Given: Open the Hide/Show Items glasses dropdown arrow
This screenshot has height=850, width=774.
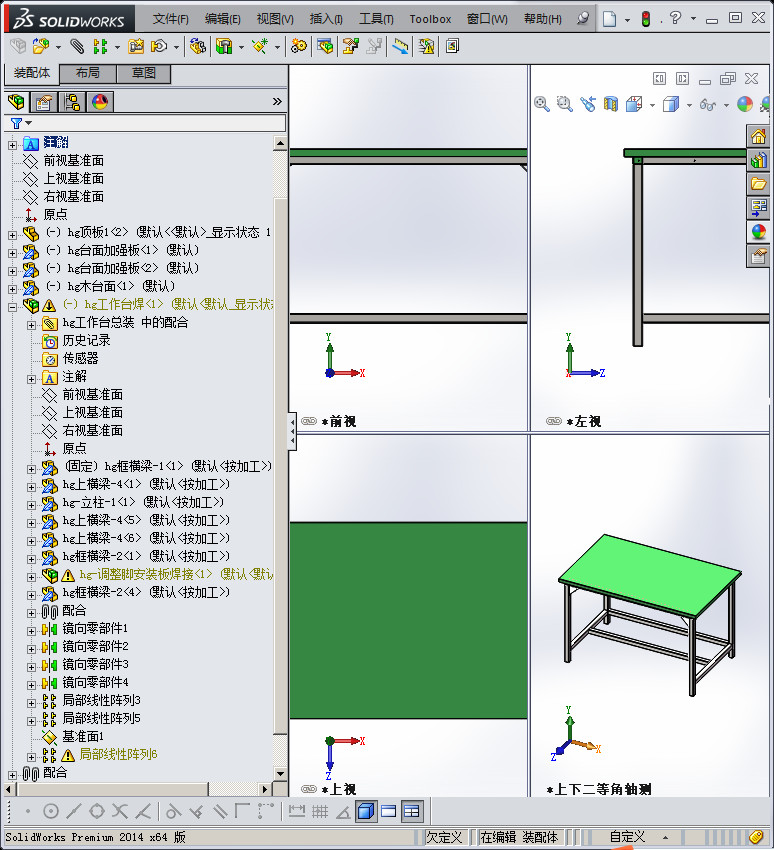Looking at the screenshot, I should pyautogui.click(x=726, y=105).
